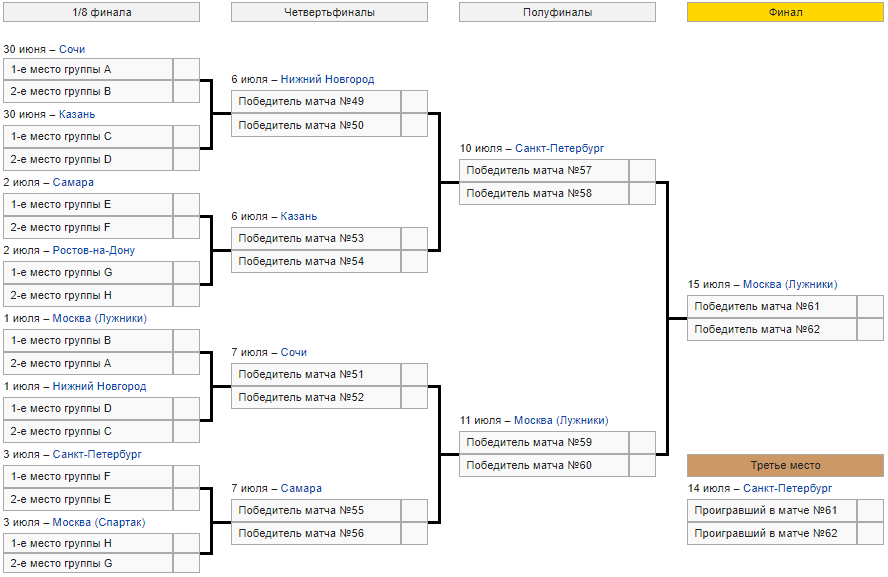Image resolution: width=888 pixels, height=577 pixels.
Task: Open the Москва (Спартак) link
Action: point(99,522)
